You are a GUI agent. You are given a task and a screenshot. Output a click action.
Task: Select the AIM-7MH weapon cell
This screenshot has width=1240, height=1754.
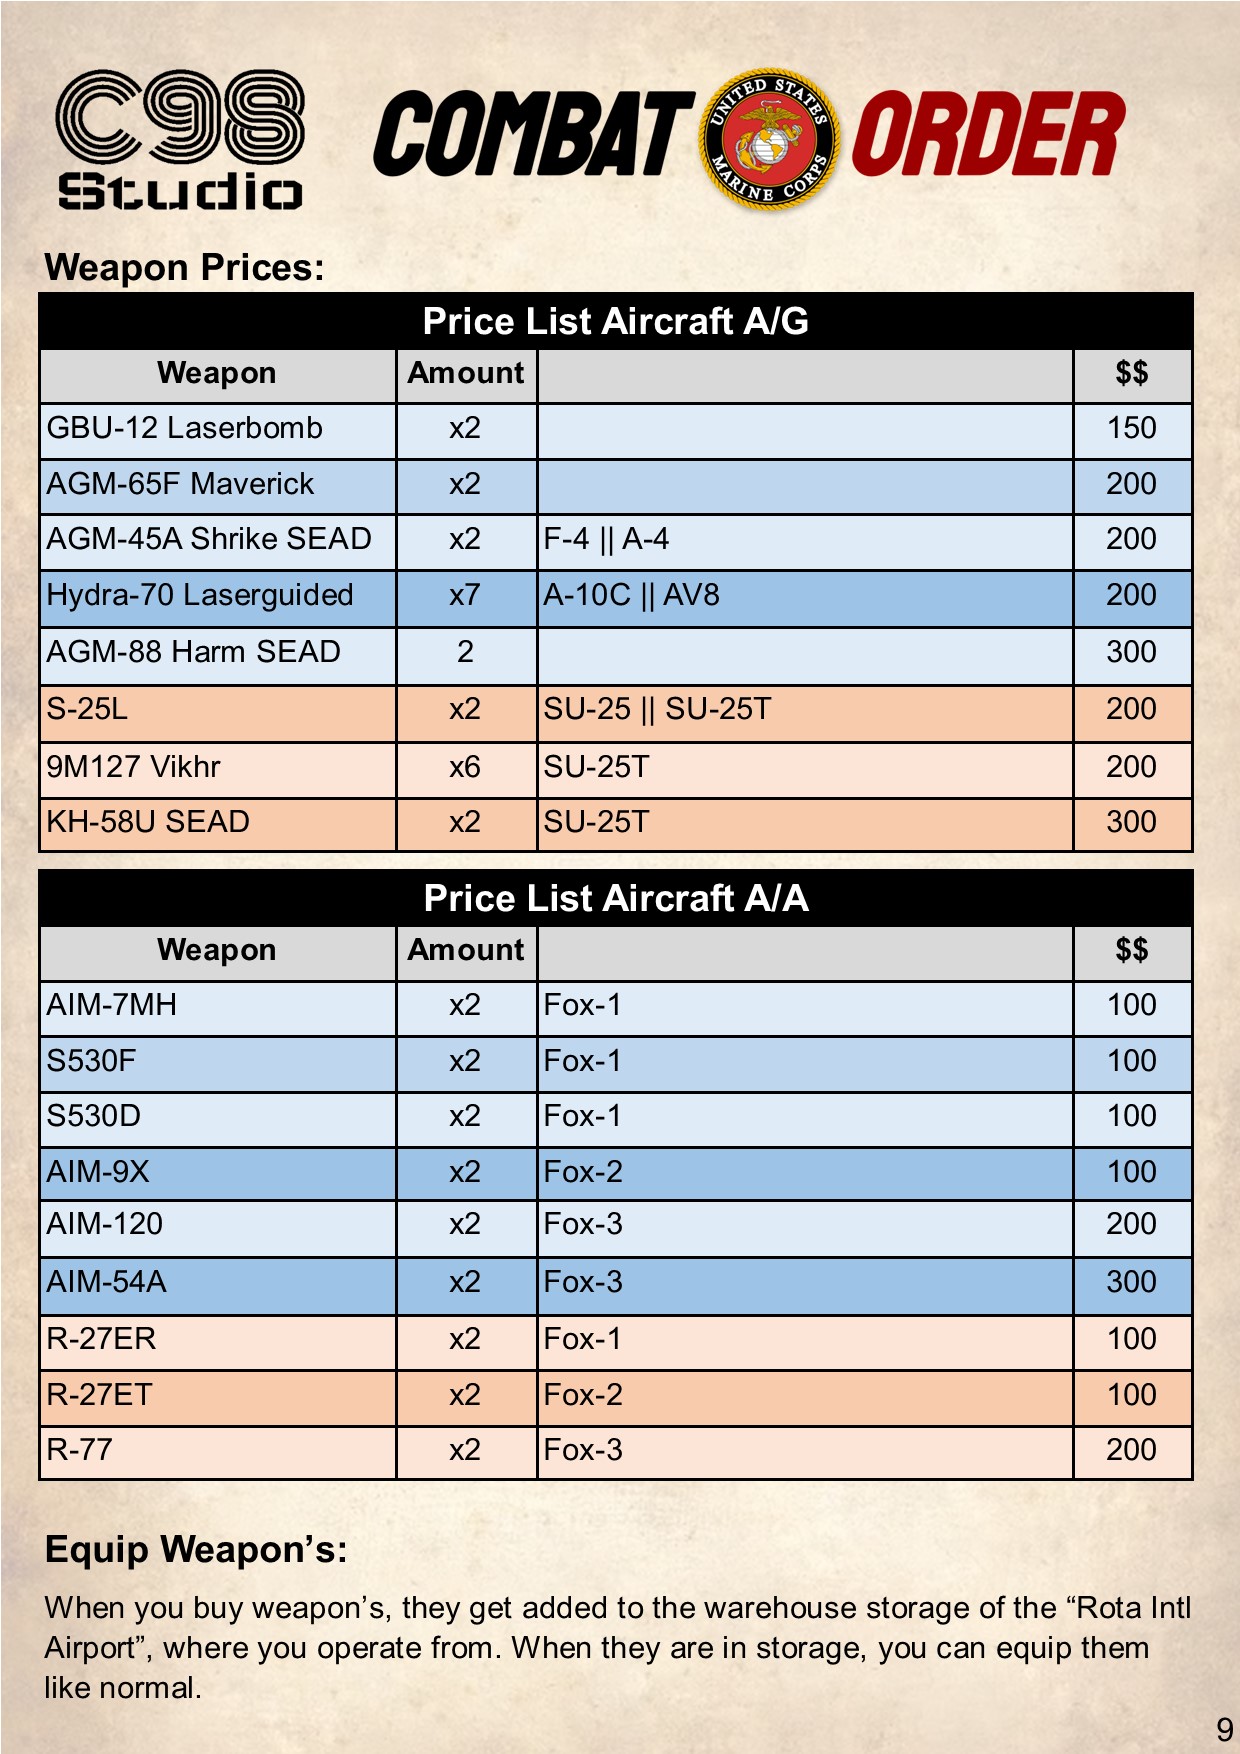(112, 1005)
